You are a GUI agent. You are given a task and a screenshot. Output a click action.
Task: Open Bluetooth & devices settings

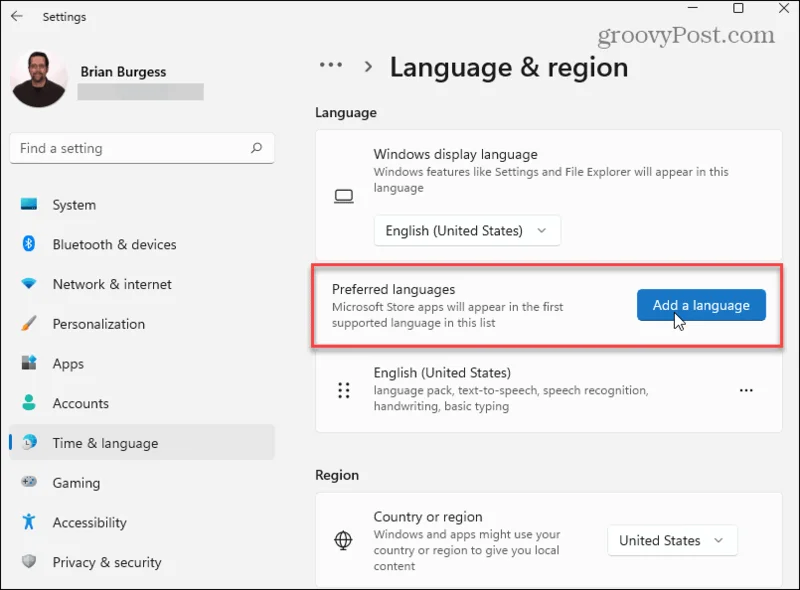(x=141, y=244)
